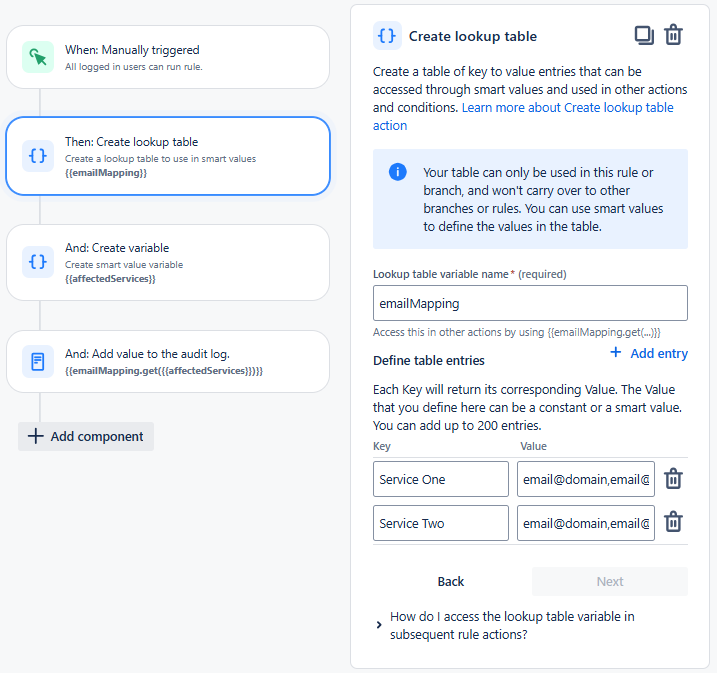Click the audit log document icon
The image size is (717, 673).
click(x=38, y=362)
